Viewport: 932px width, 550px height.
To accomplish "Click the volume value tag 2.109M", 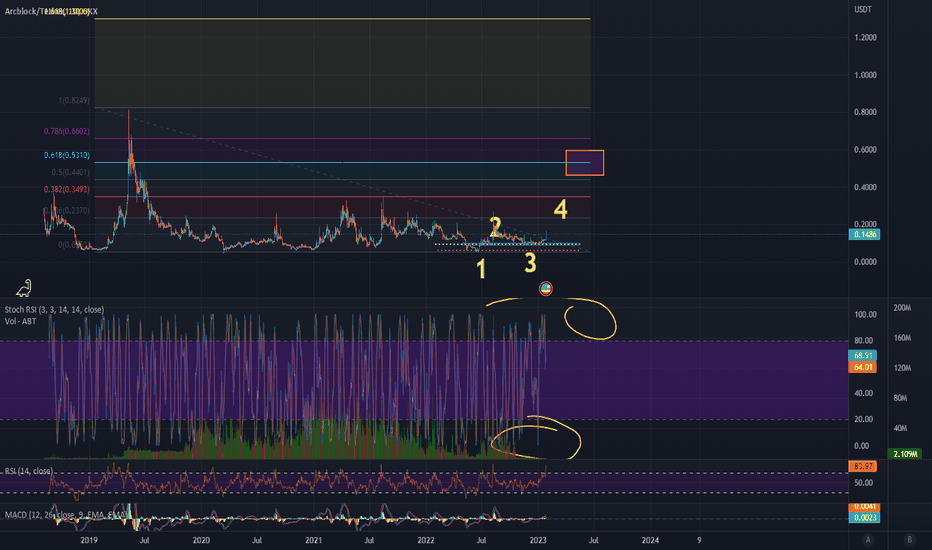I will coord(905,454).
